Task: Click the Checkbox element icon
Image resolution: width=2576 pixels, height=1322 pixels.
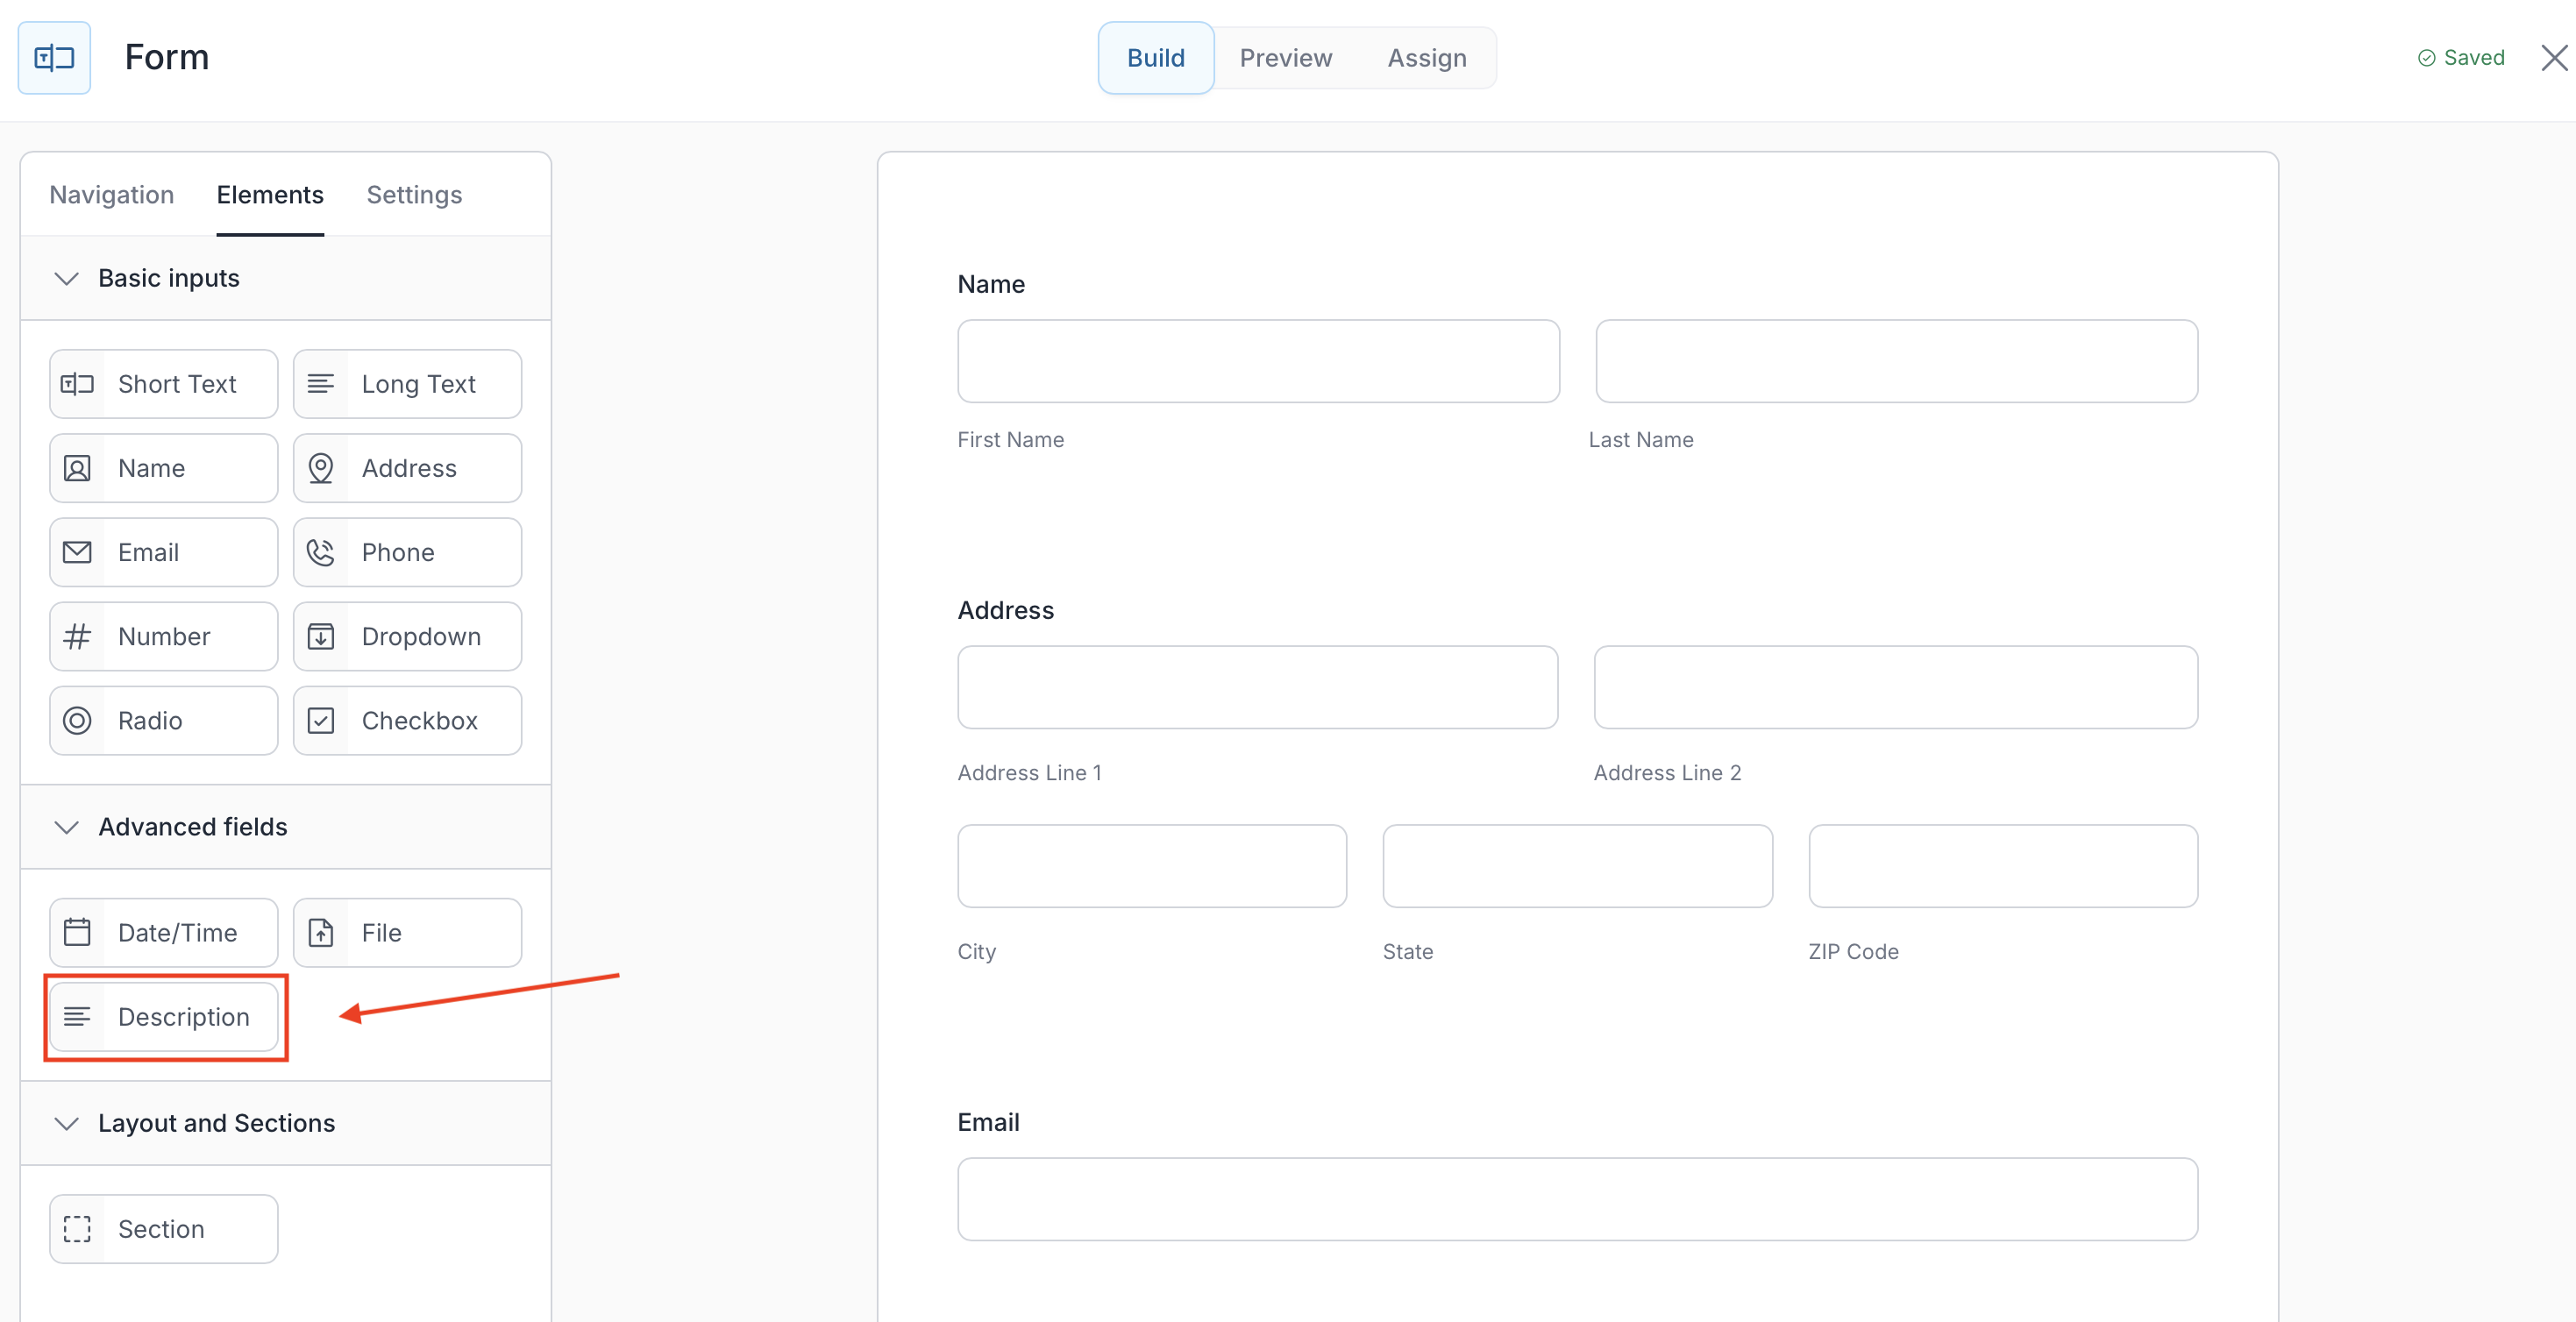Action: point(321,720)
